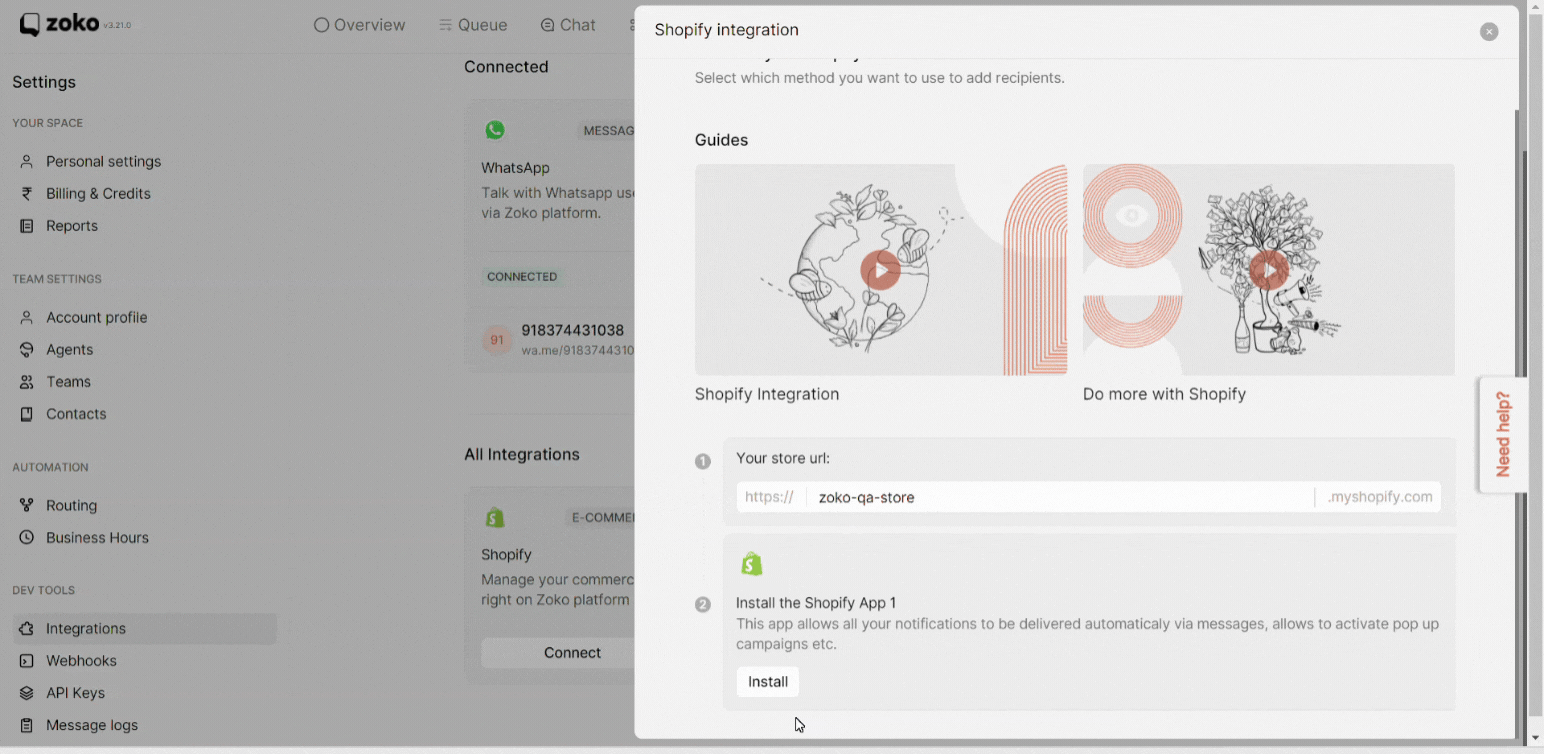This screenshot has height=754, width=1544.
Task: Click Connect on the Shopify card
Action: tap(558, 652)
